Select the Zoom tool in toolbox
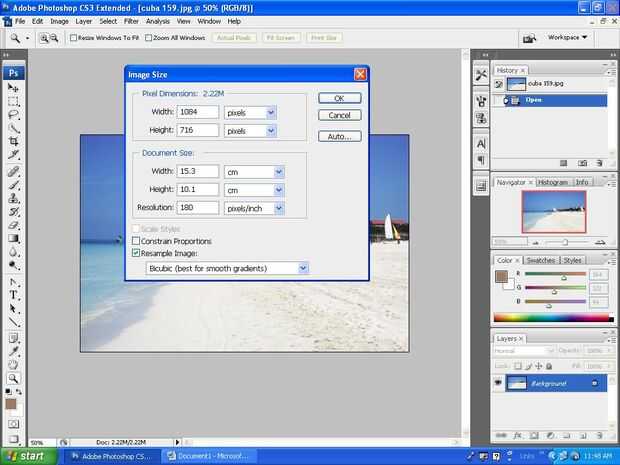Screen dimensions: 620x465 [13, 378]
